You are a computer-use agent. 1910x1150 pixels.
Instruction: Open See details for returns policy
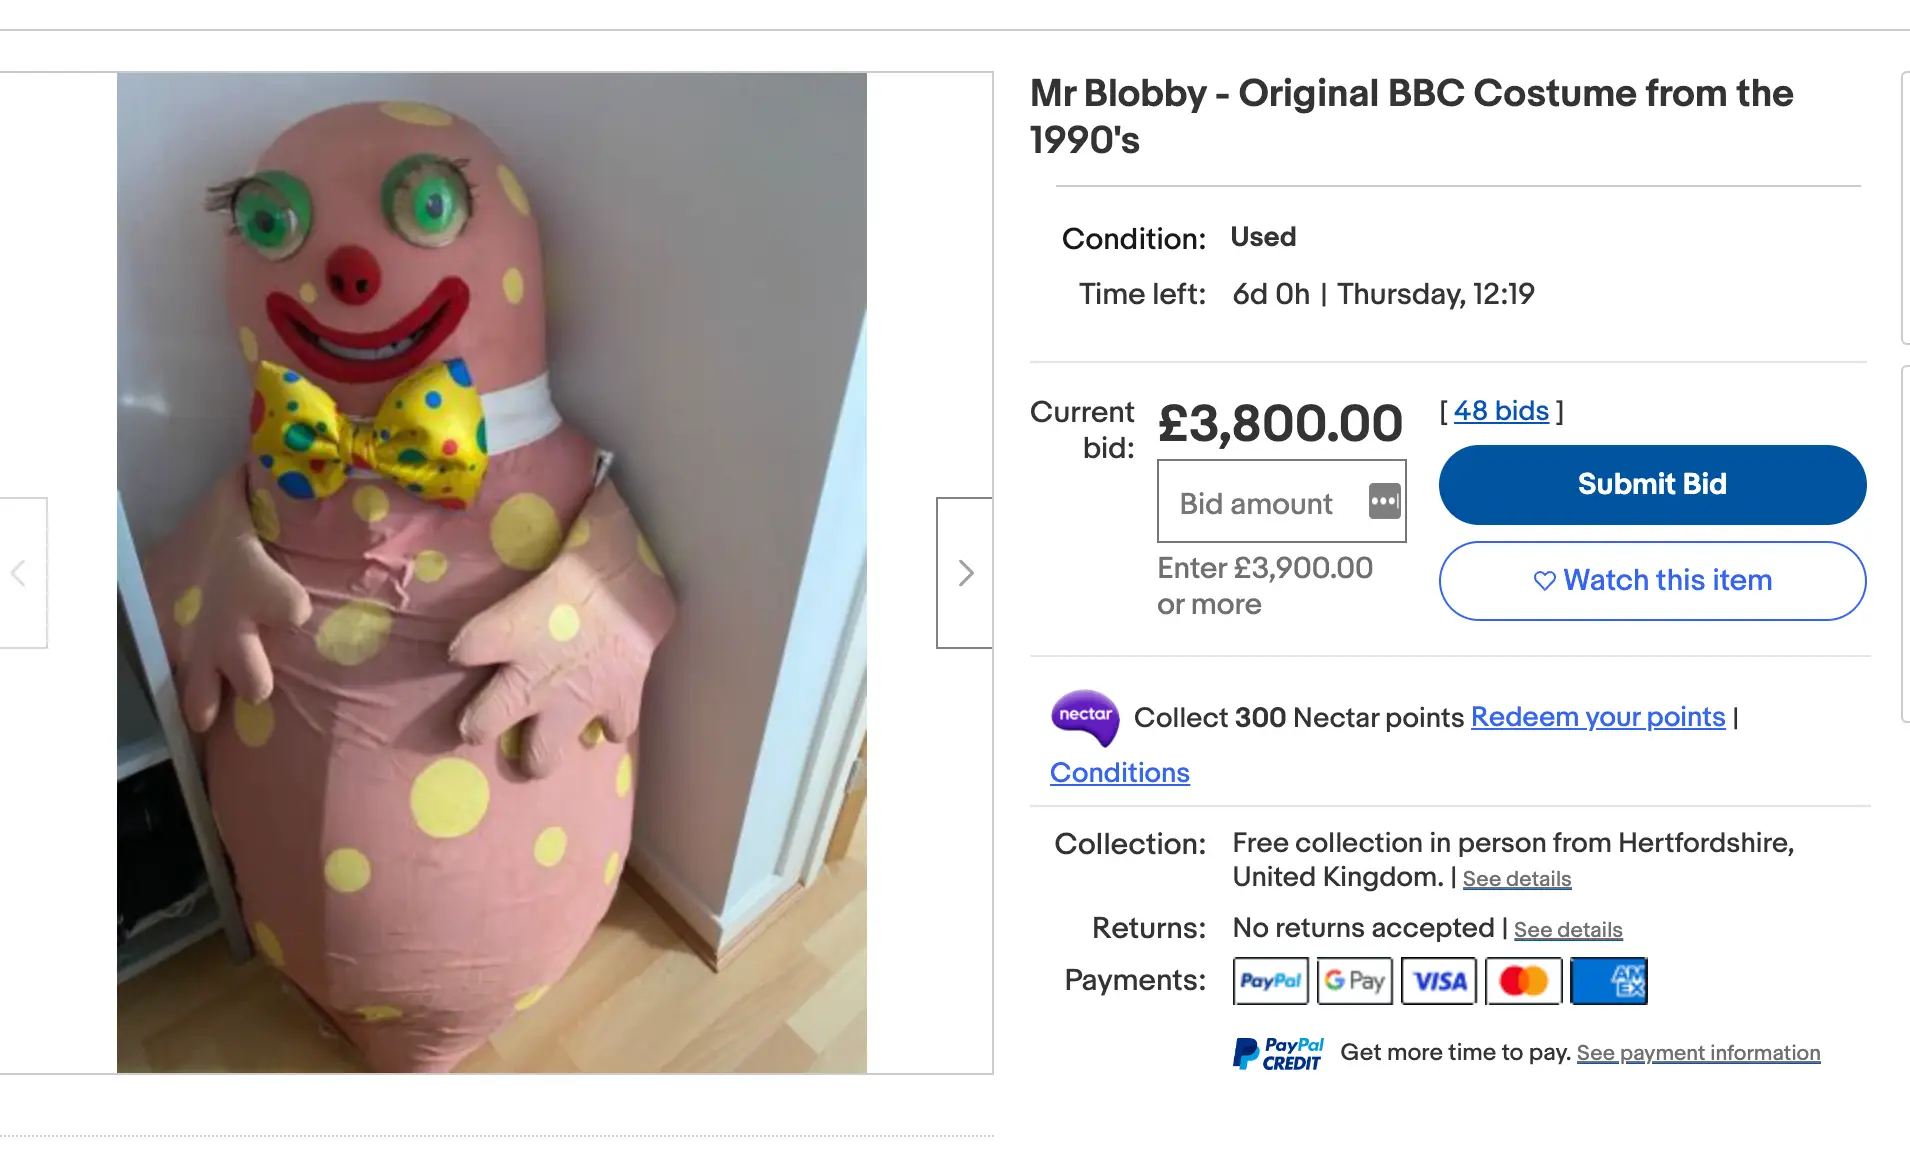tap(1567, 929)
